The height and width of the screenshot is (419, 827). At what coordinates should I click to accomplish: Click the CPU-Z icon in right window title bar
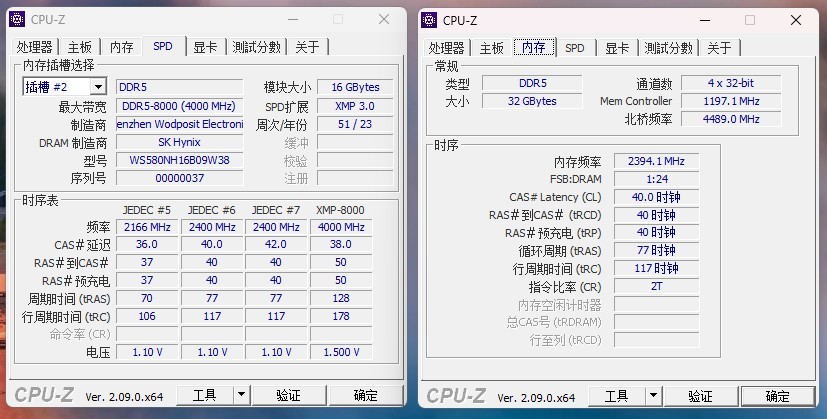pyautogui.click(x=429, y=20)
